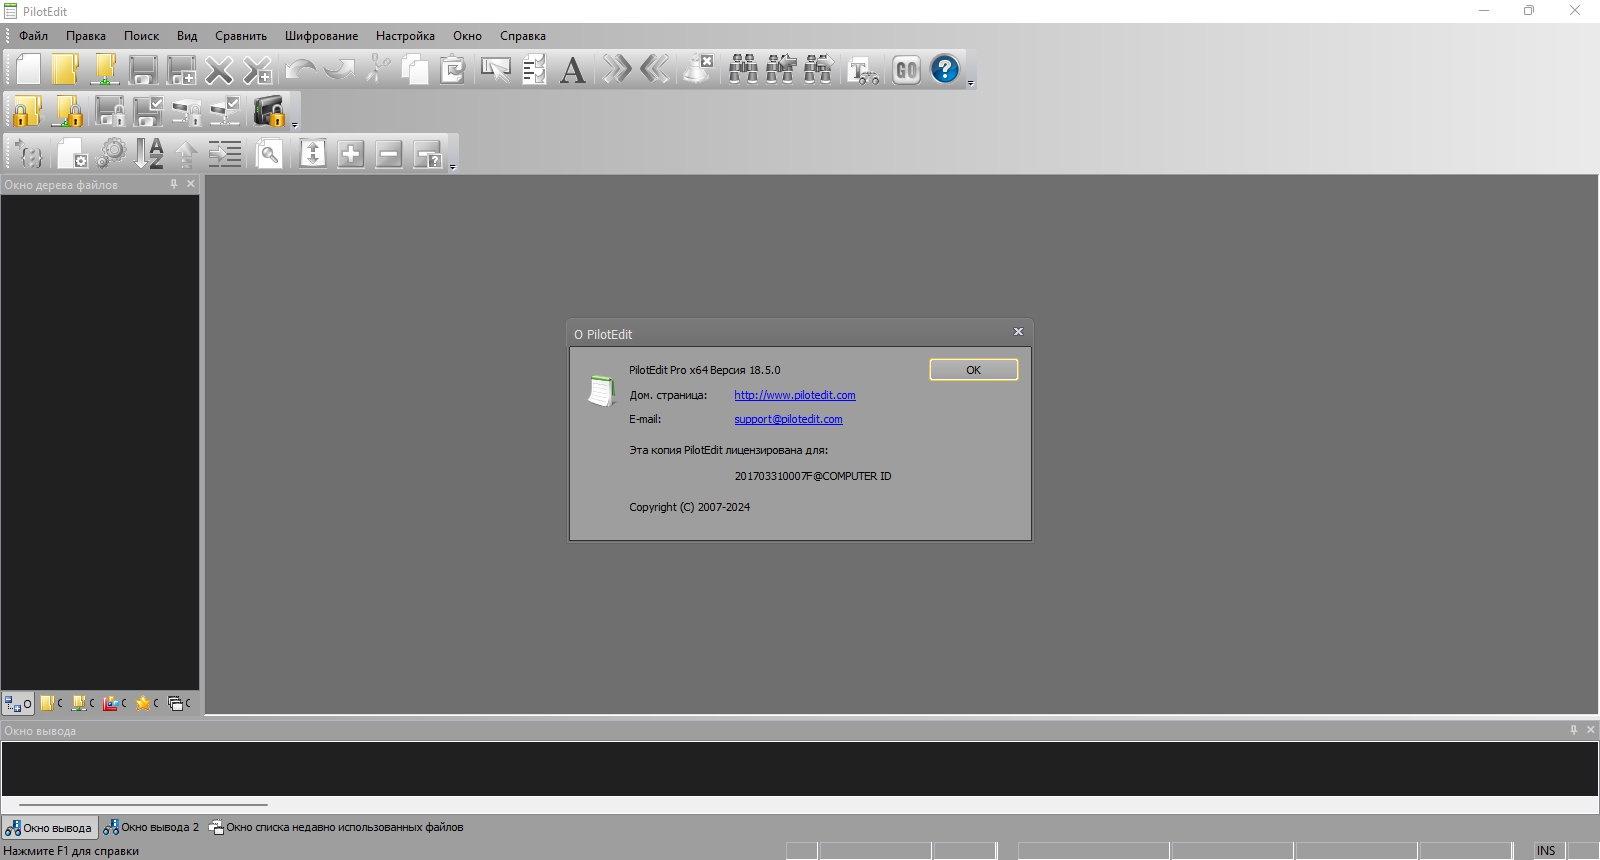
Task: Click the double right chevron toolbar icon
Action: coord(617,69)
